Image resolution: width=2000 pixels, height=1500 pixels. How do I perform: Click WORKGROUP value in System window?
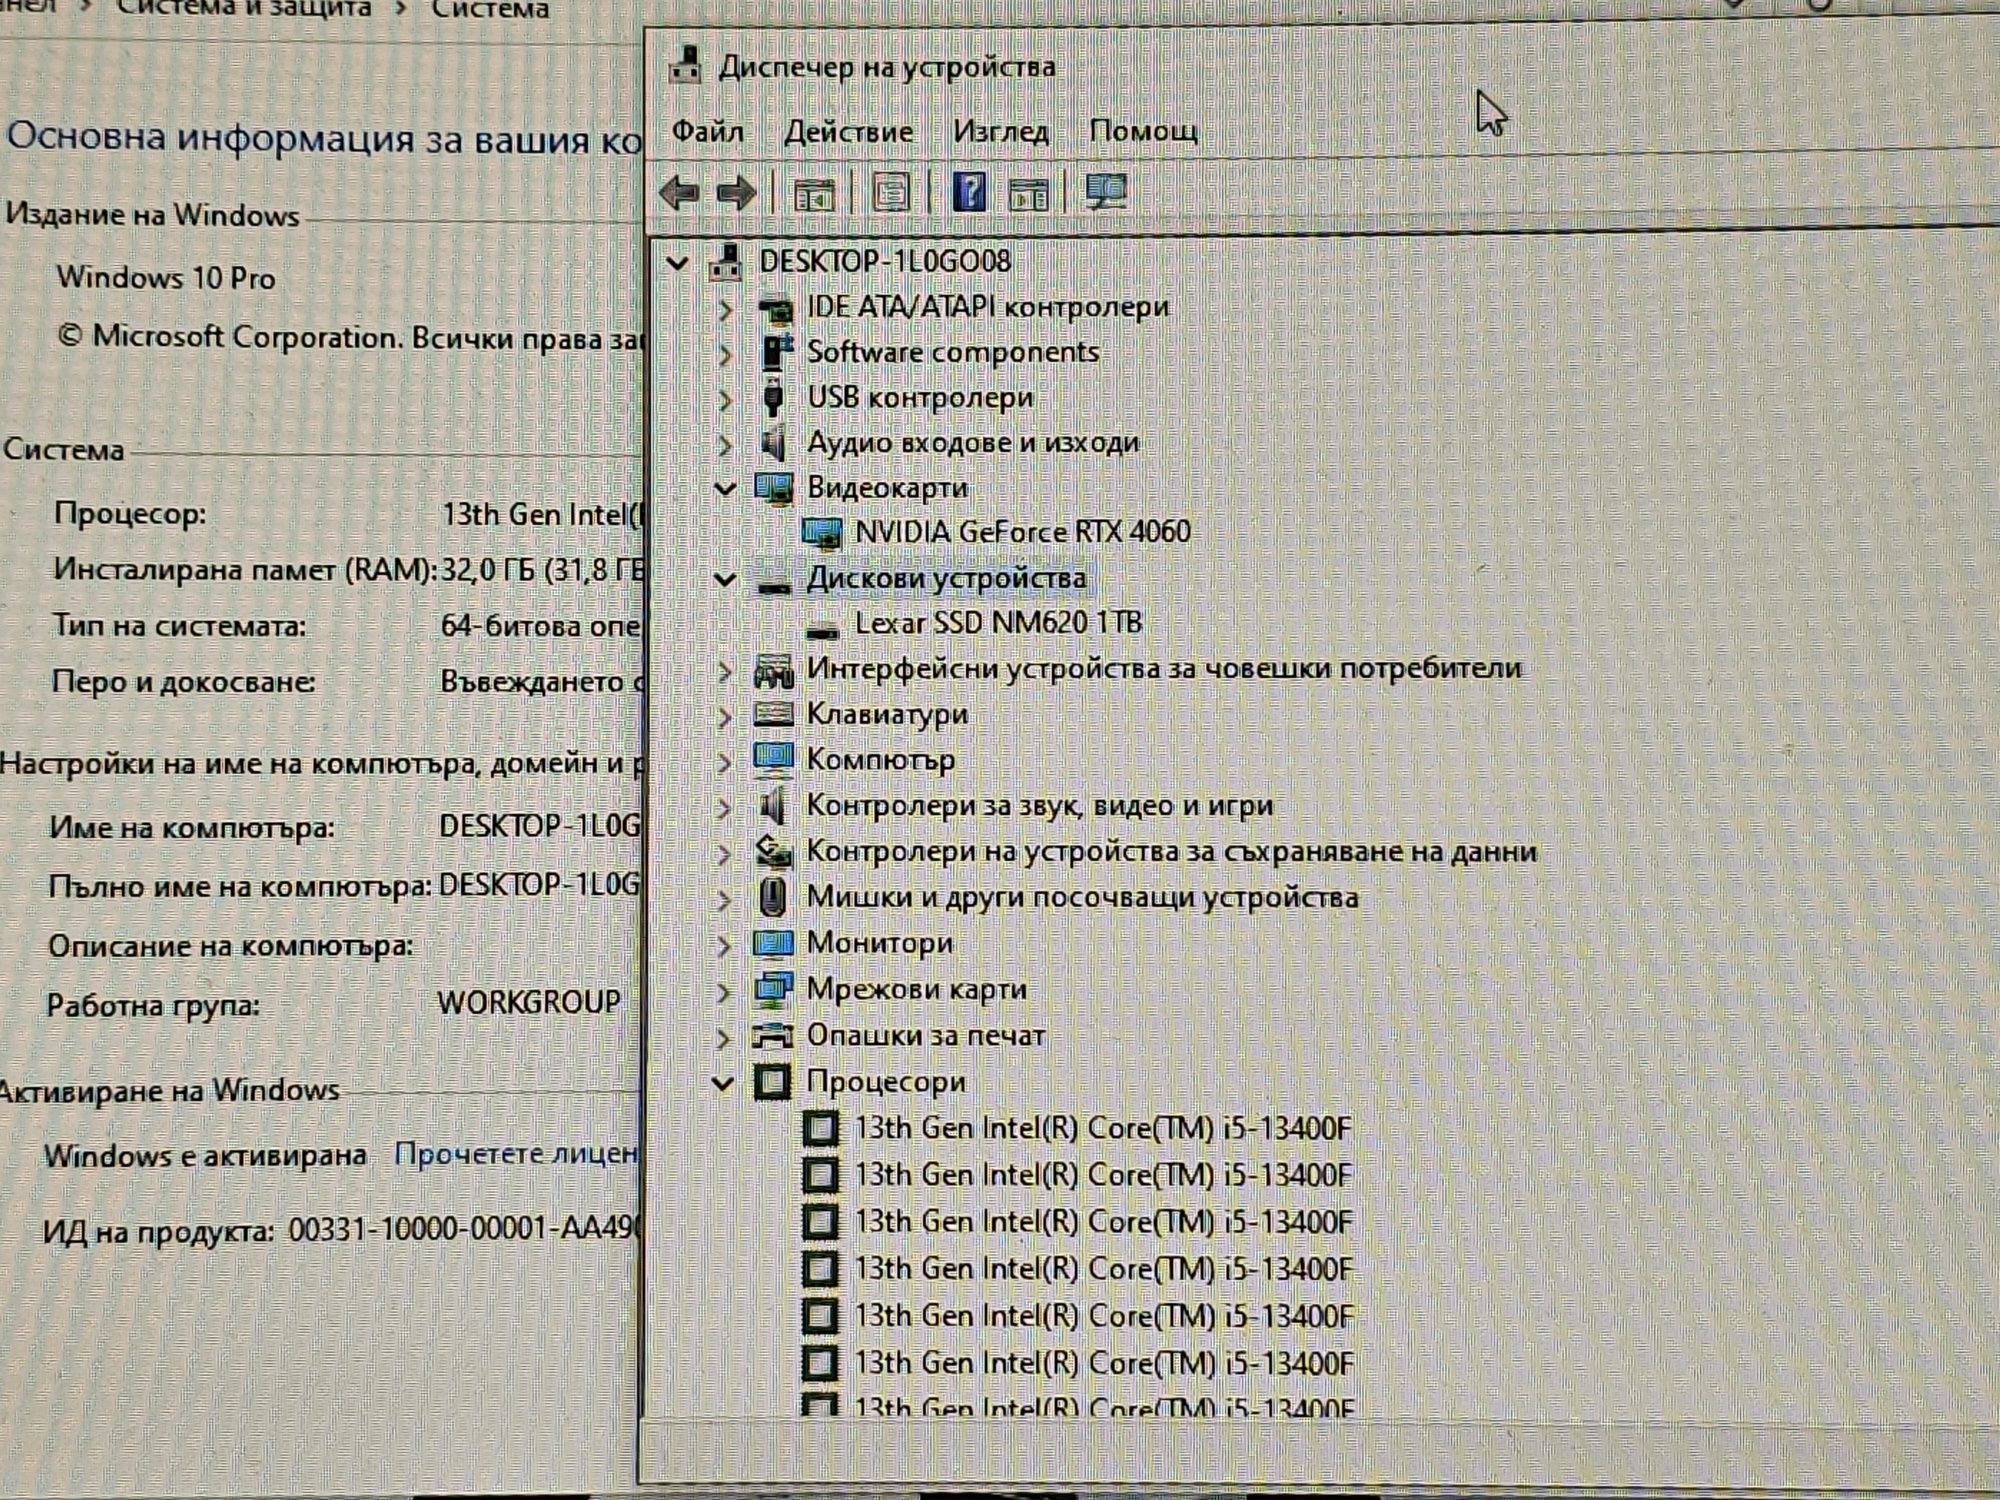529,1002
